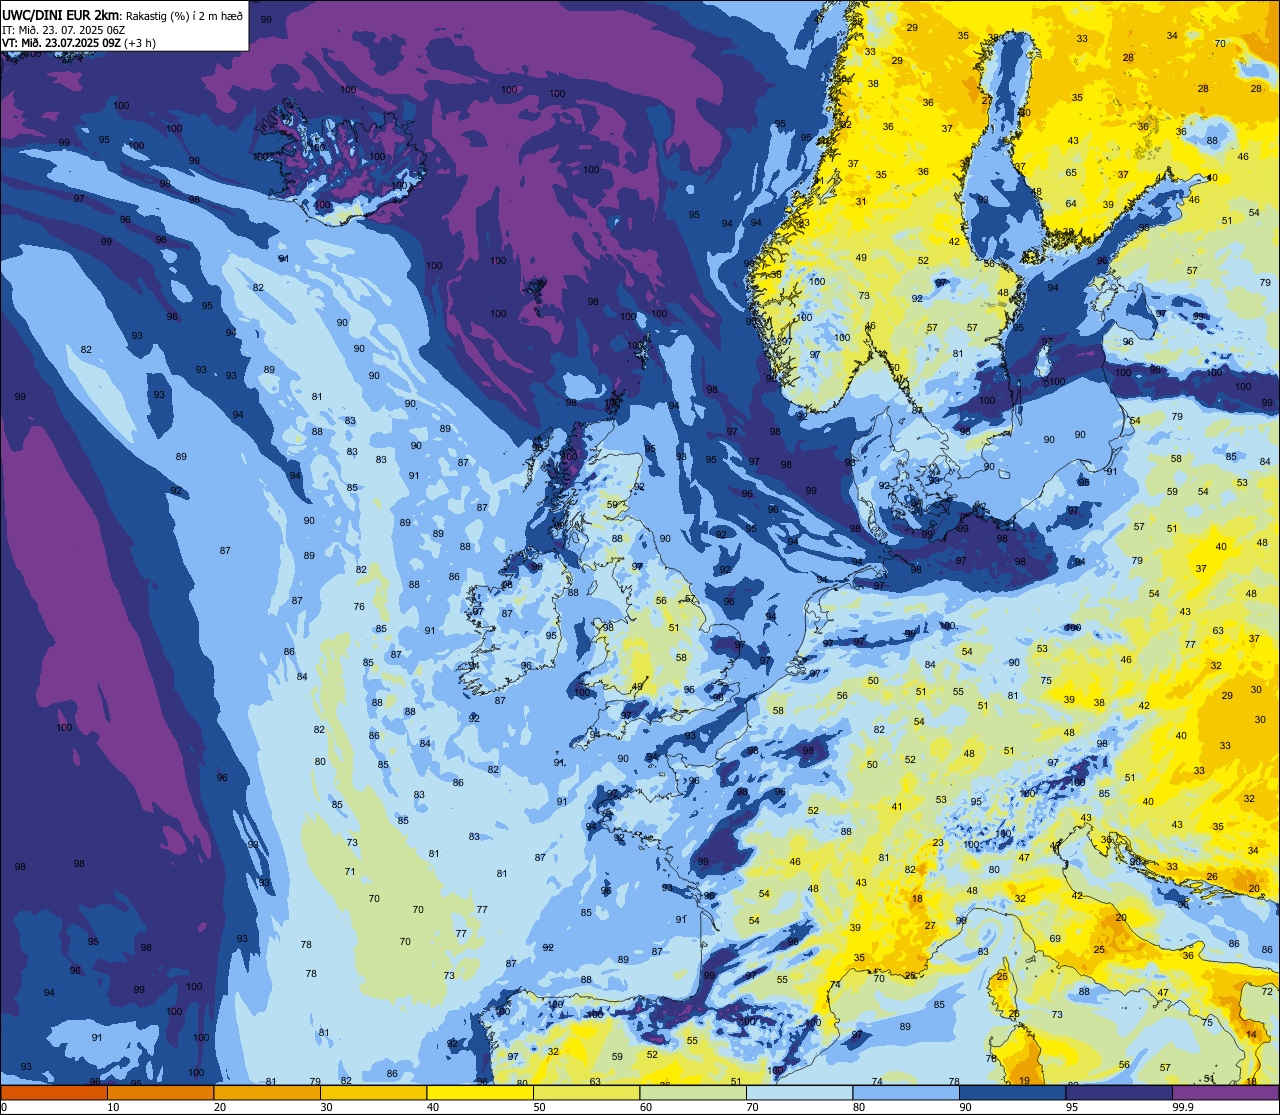
Task: Select the bright yellow 40–50% legend swatch
Action: pos(480,1093)
